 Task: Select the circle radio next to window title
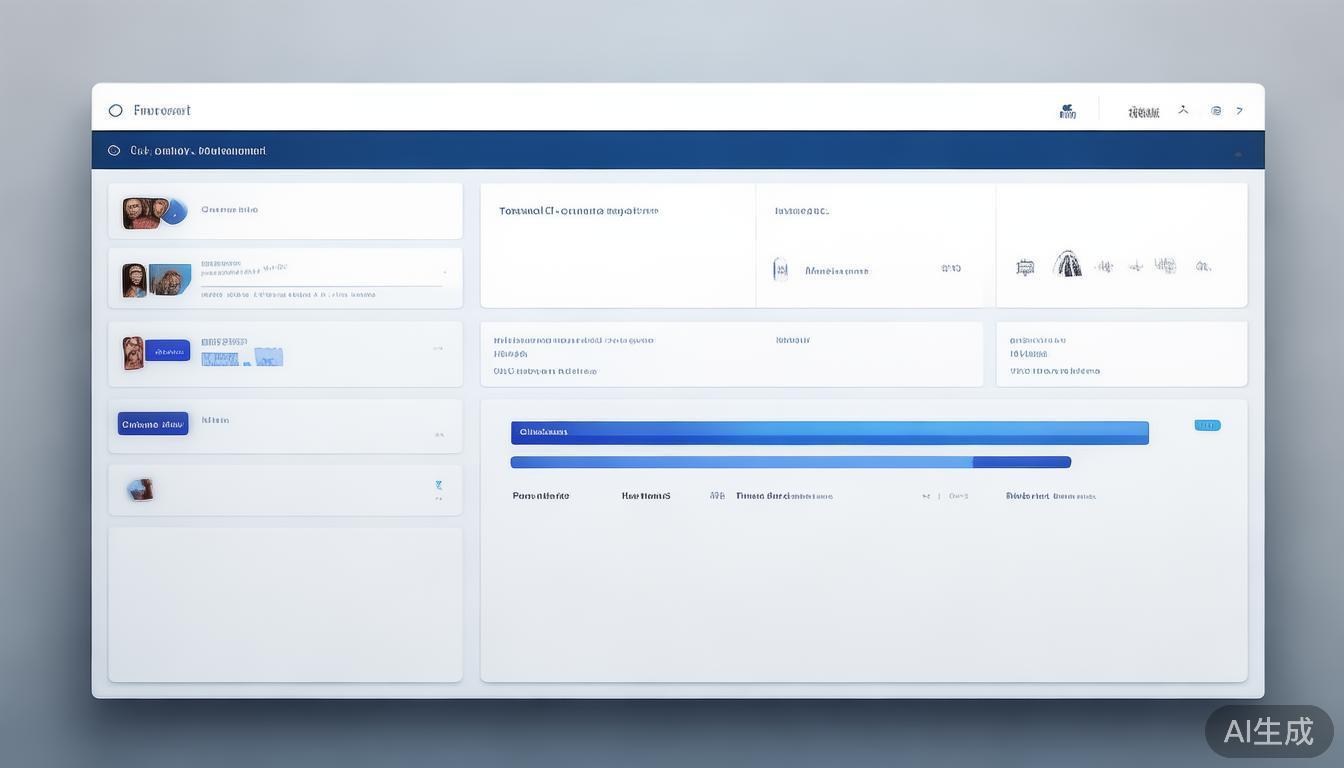(115, 111)
